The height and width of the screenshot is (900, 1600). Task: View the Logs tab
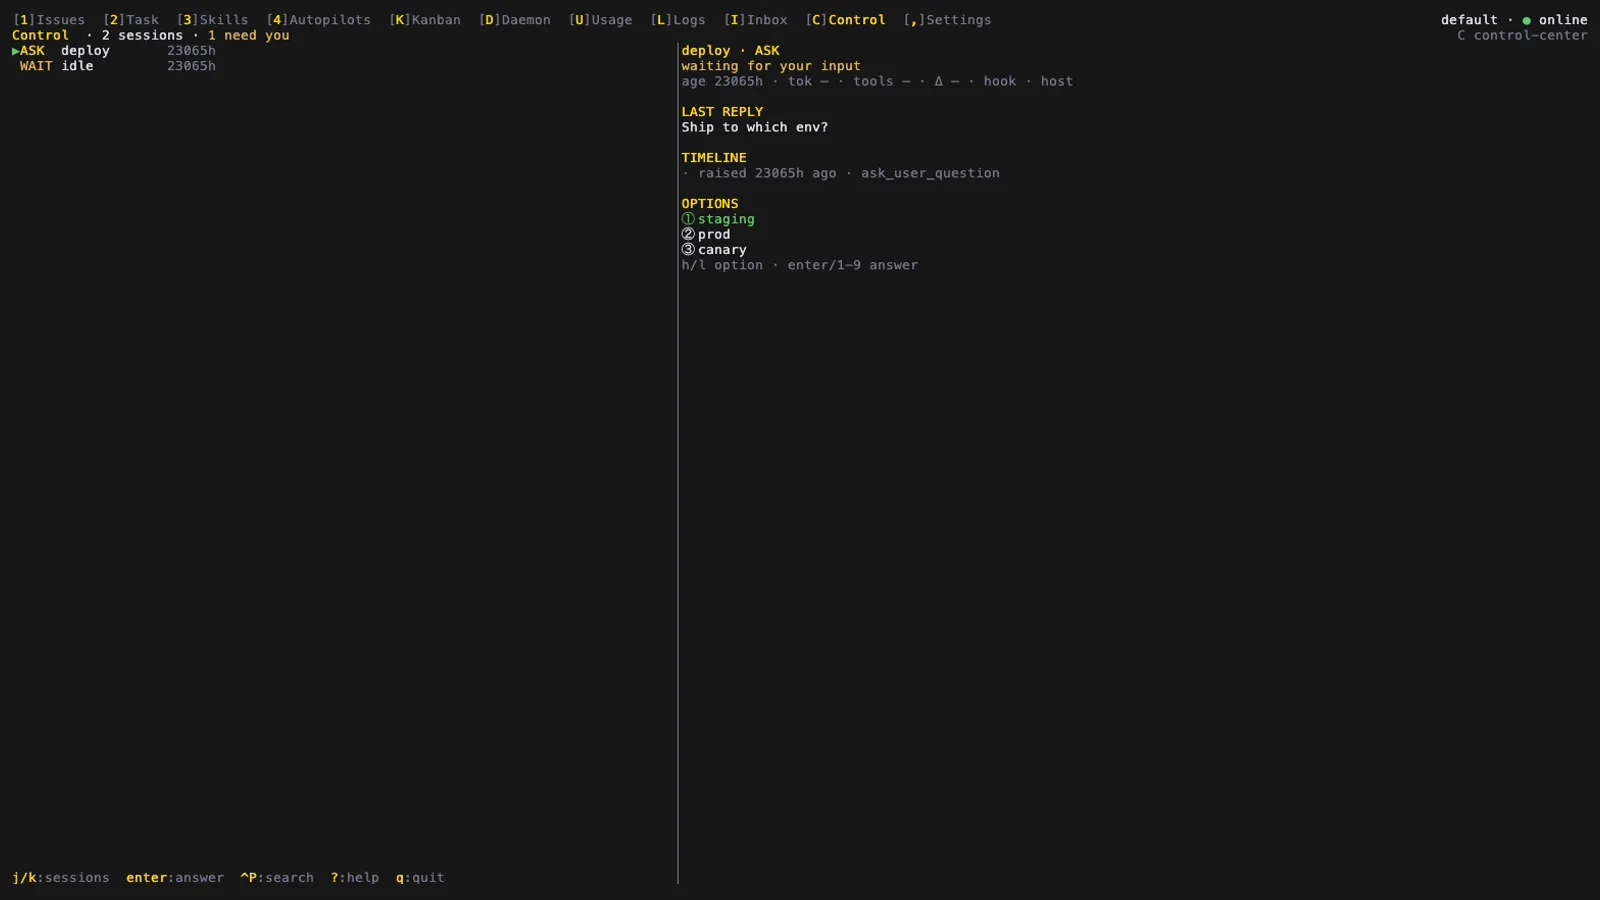click(678, 20)
